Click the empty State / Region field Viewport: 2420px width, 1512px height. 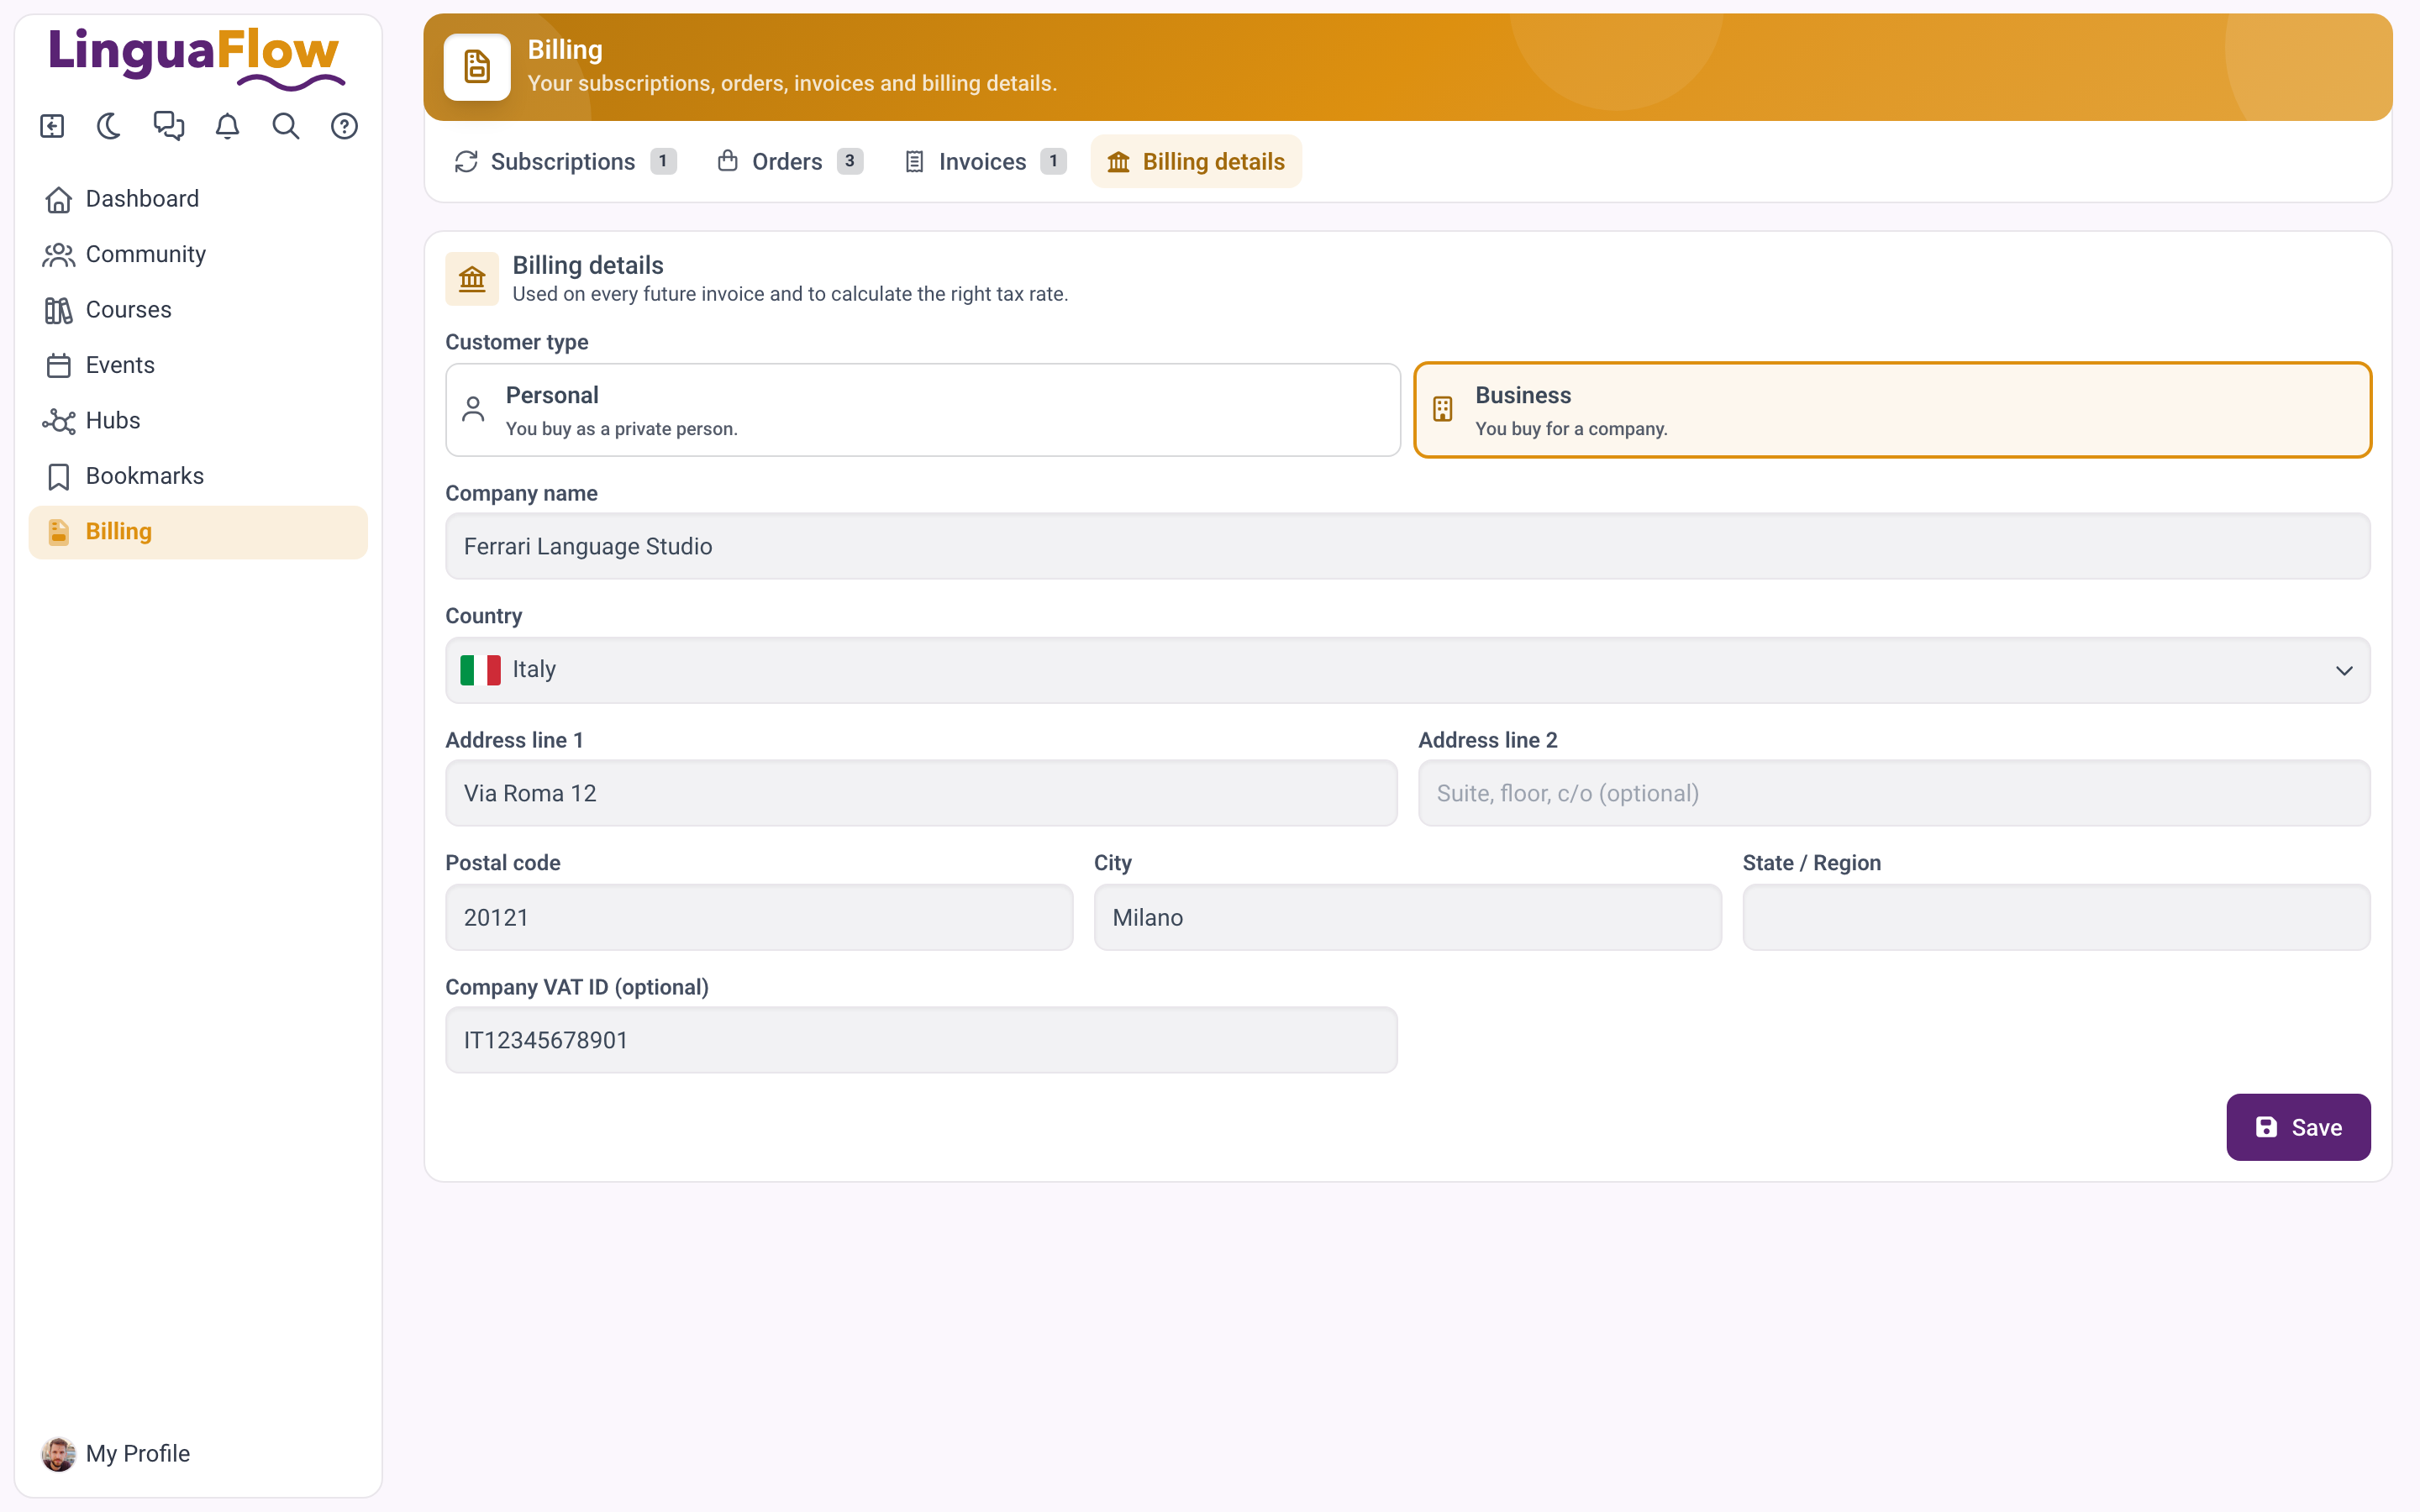pos(2056,917)
